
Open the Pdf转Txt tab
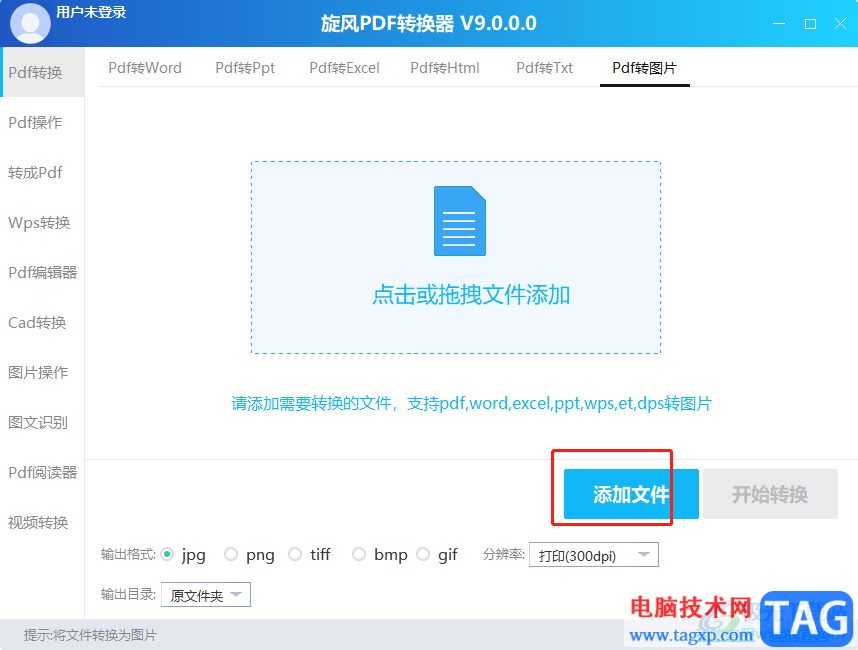coord(544,68)
